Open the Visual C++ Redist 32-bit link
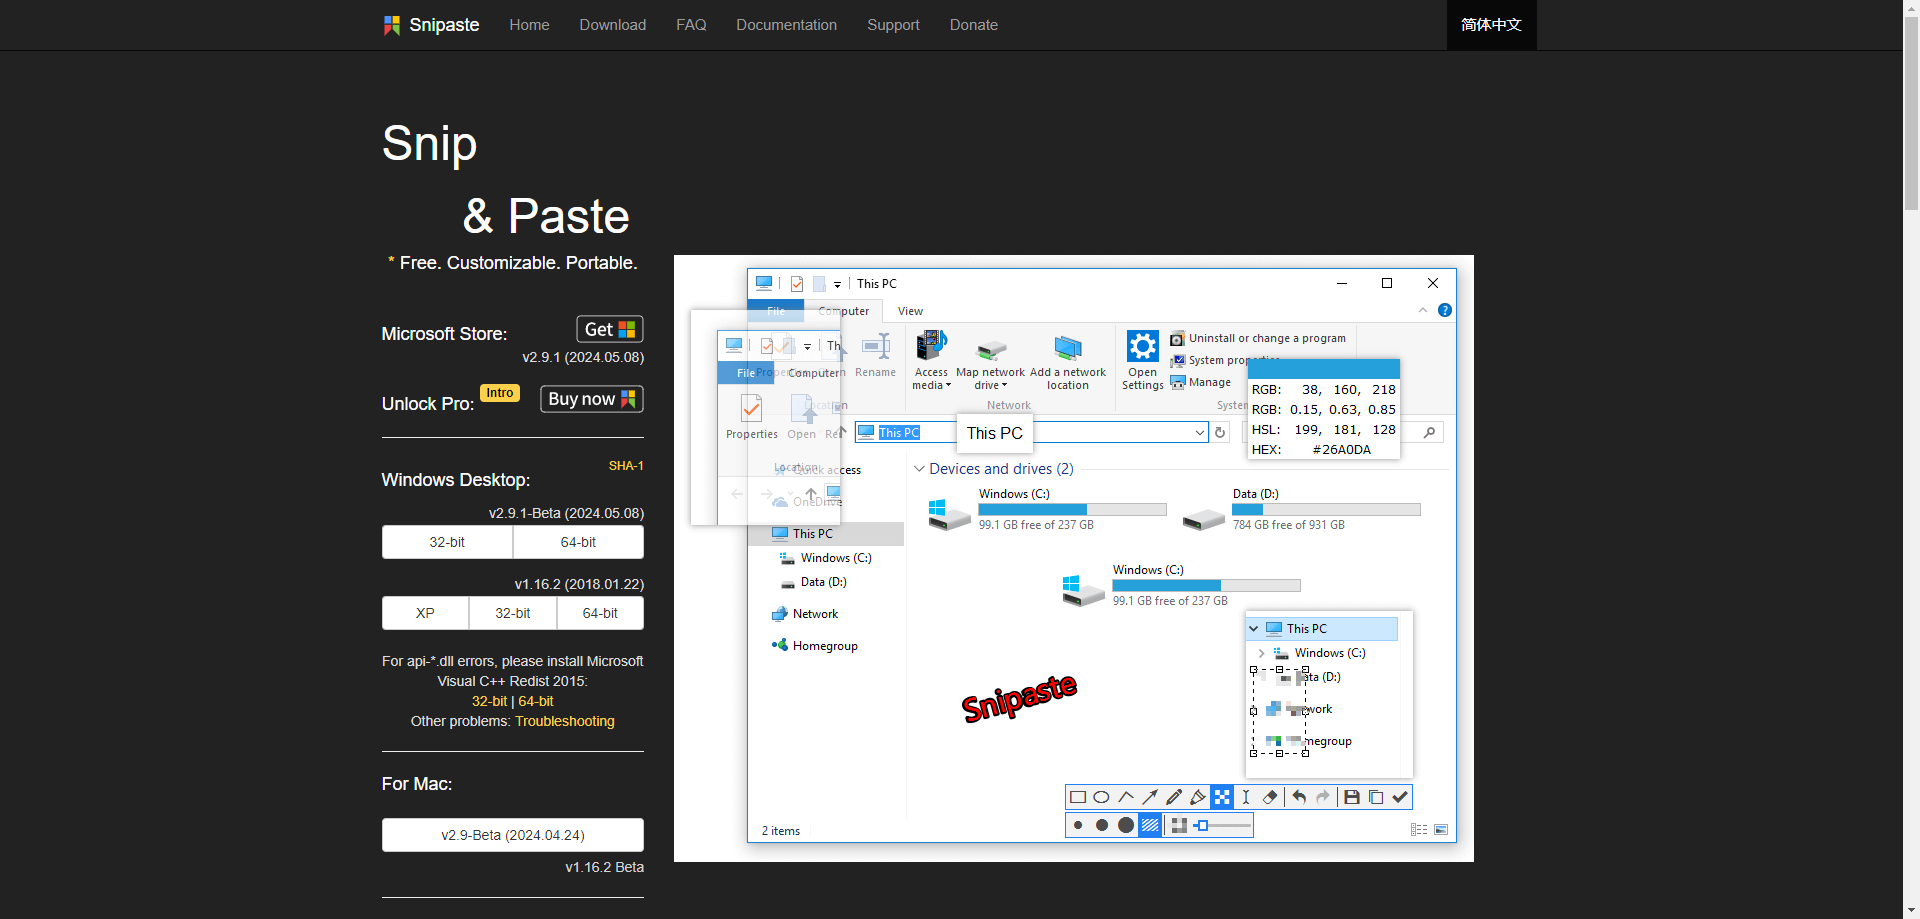 (x=489, y=701)
